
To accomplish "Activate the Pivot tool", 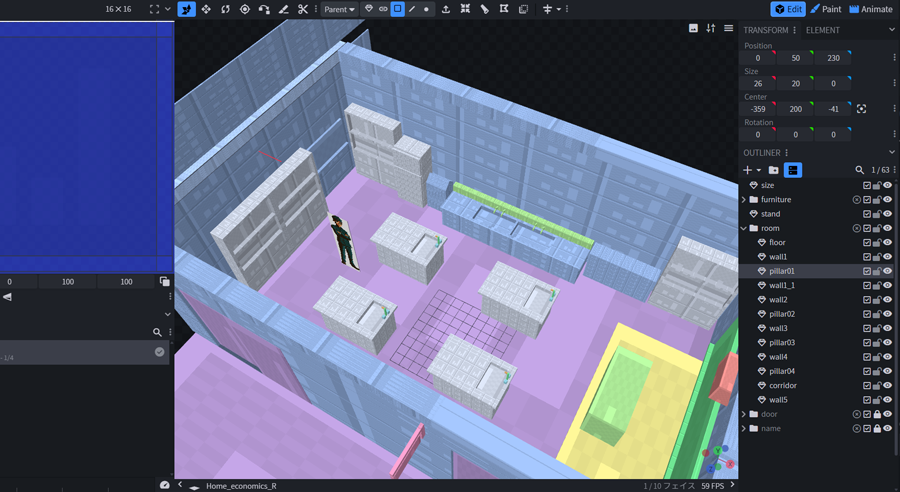I will pyautogui.click(x=245, y=9).
